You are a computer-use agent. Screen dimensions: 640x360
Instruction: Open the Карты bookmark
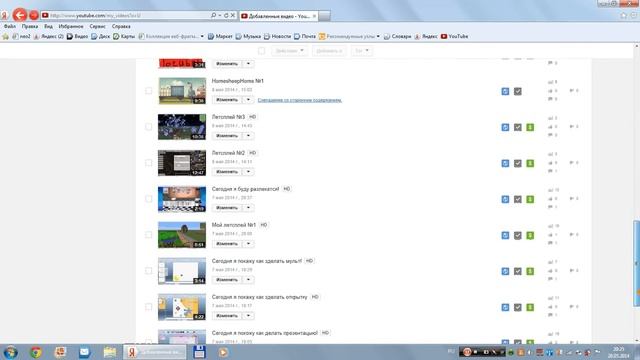coord(124,36)
